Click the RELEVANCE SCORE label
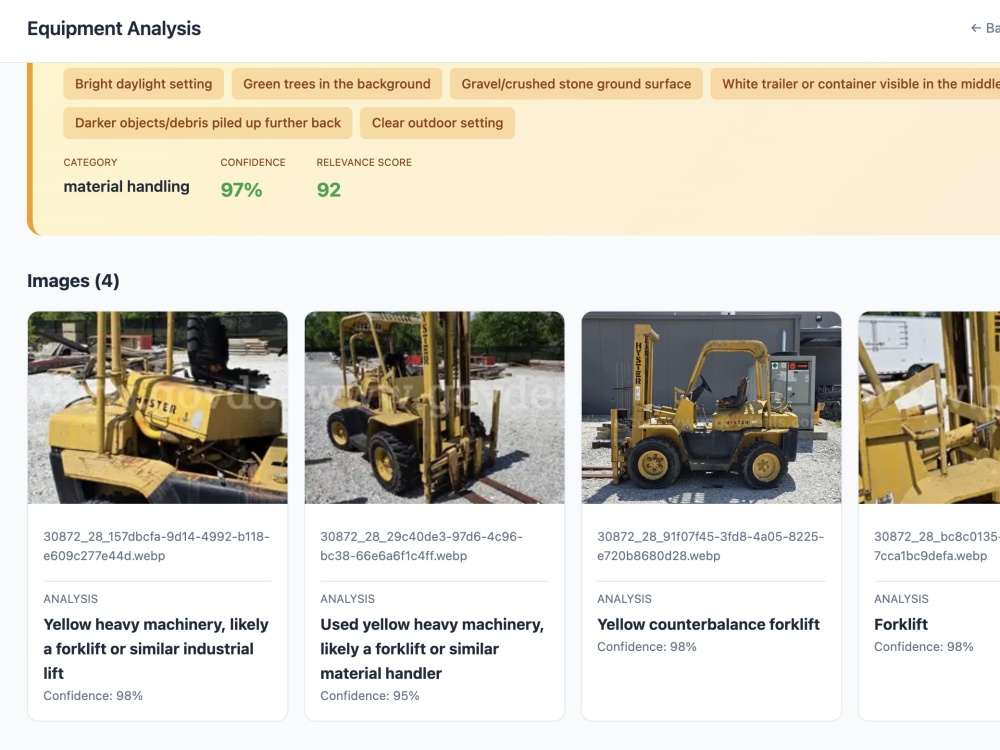1000x750 pixels. tap(364, 163)
